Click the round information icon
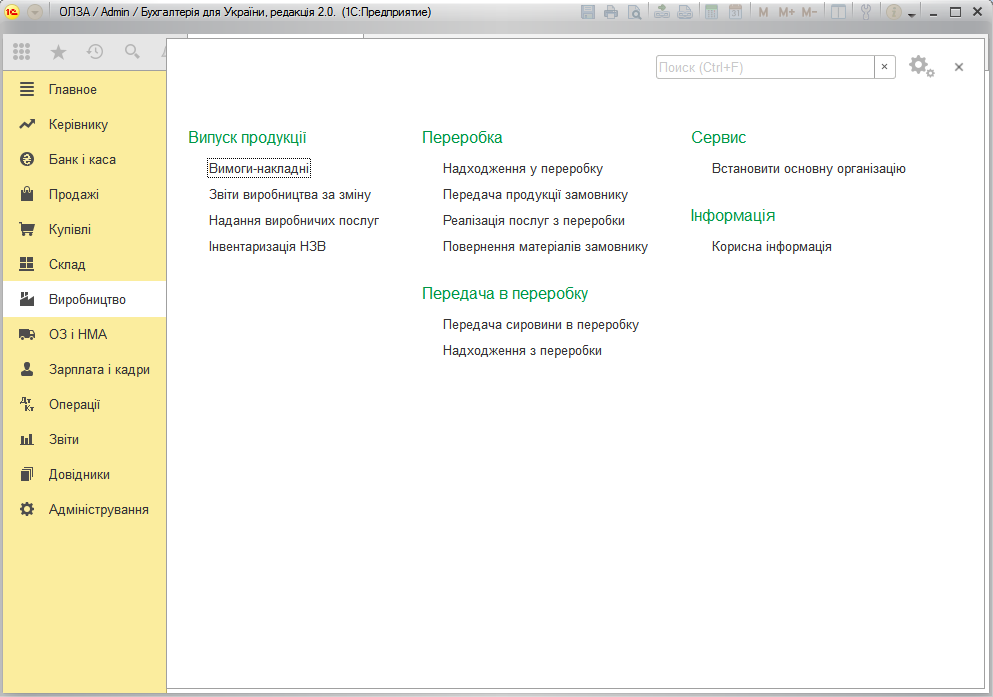Screen dimensions: 993x697 [894, 12]
